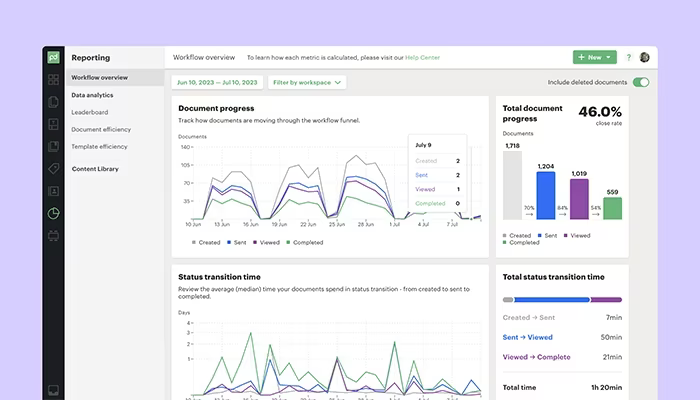Open the contacts icon in sidebar
700x400 pixels.
(54, 191)
